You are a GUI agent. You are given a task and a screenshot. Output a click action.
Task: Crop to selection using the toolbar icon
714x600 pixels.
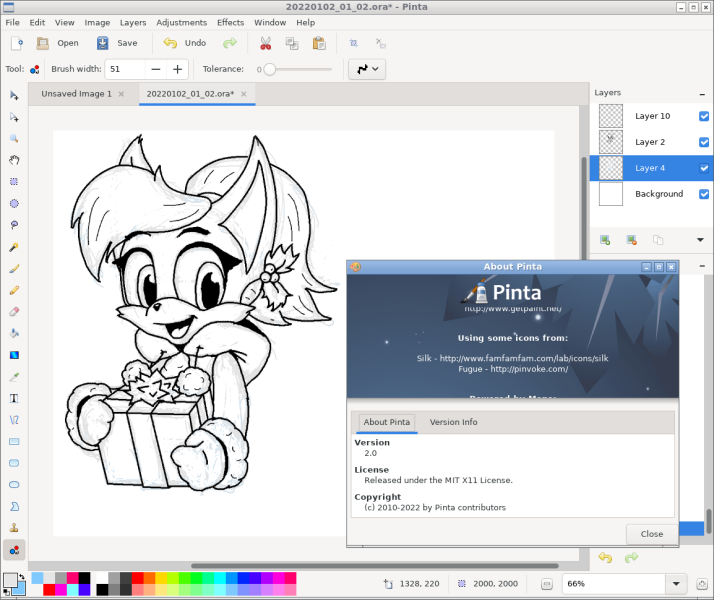[x=353, y=43]
